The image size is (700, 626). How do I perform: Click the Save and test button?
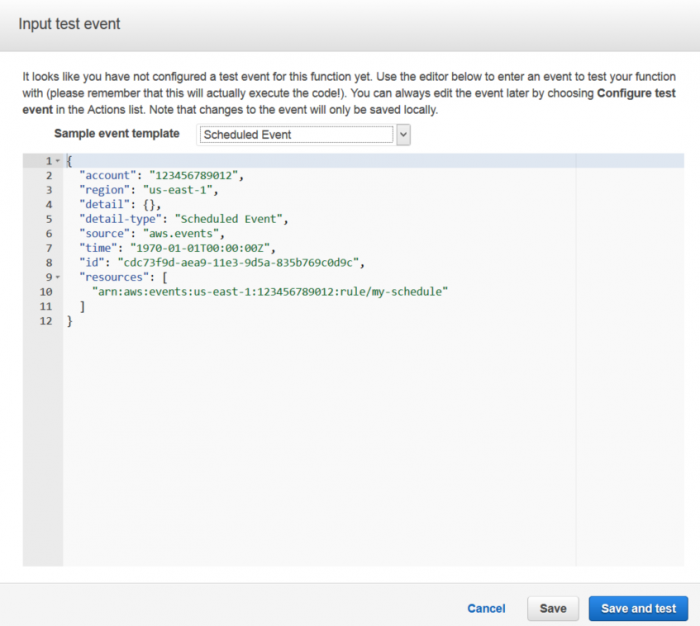(638, 609)
